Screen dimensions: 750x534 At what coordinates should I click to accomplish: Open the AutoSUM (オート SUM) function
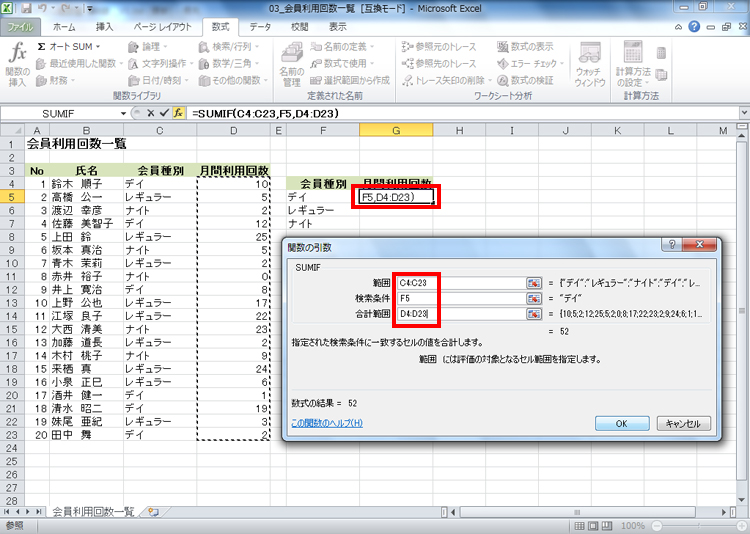[69, 46]
